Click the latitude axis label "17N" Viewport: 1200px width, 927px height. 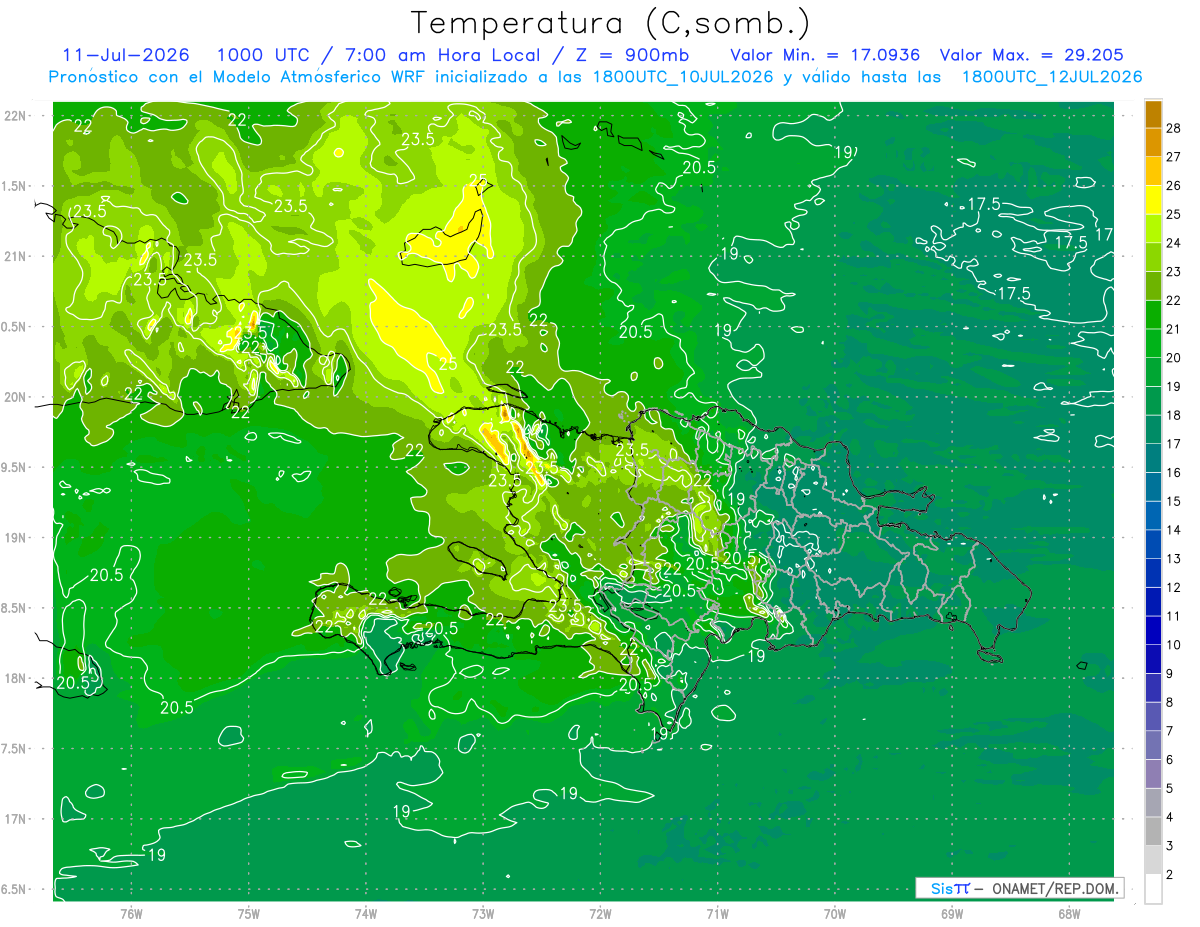tap(17, 820)
